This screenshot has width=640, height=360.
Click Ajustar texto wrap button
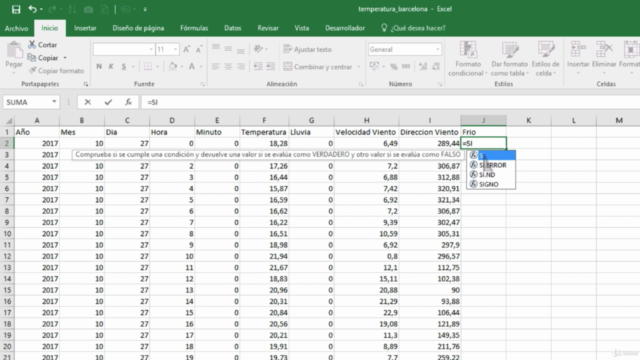[308, 49]
